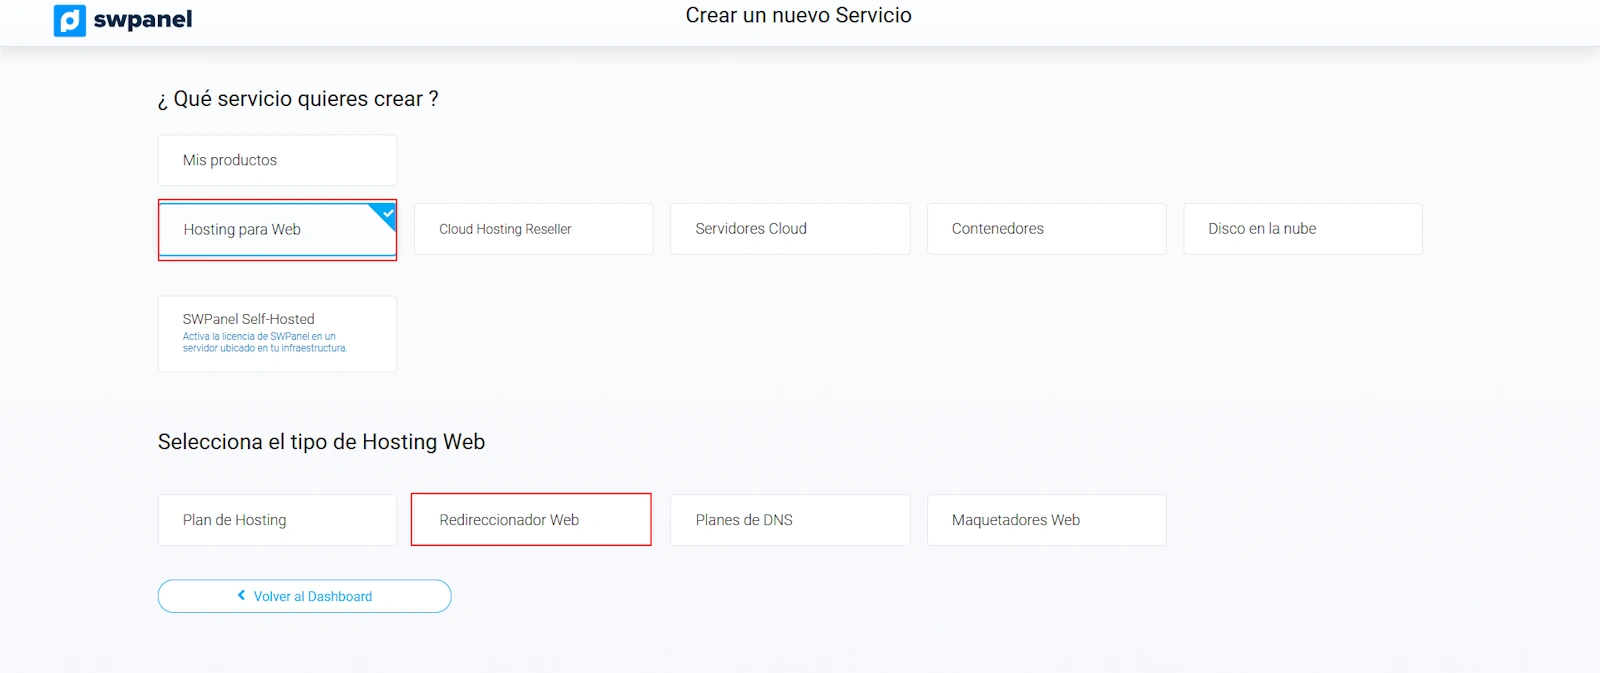Select Planes de DNS option
Viewport: 1600px width, 673px height.
(x=789, y=520)
